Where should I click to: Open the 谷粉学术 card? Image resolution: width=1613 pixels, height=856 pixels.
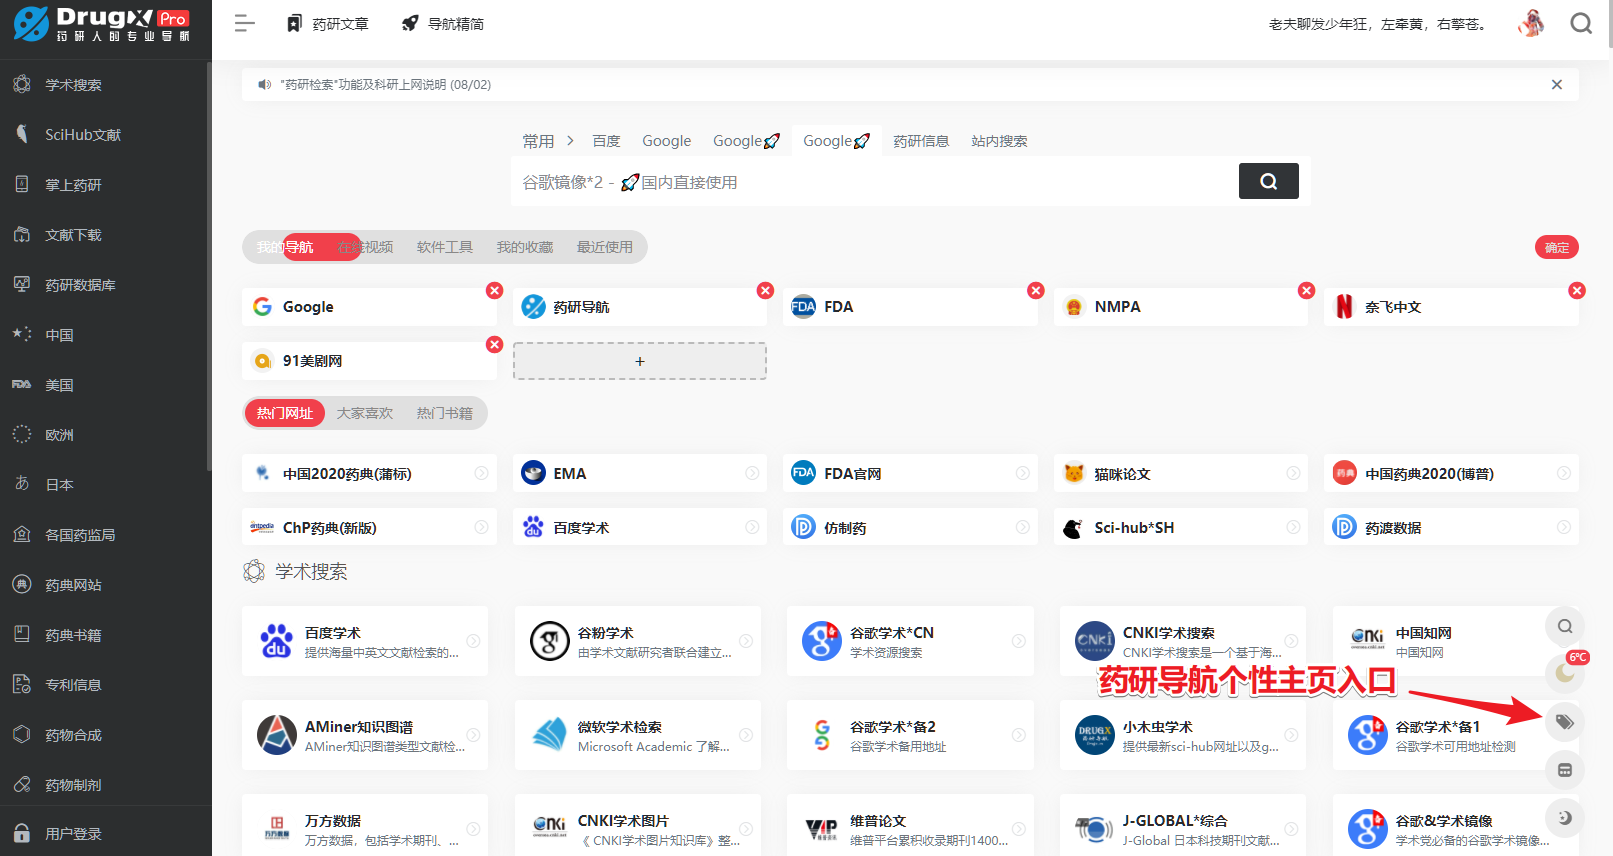click(x=638, y=641)
